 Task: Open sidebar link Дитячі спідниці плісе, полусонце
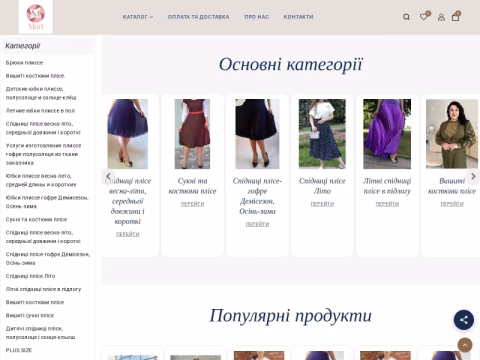(40, 333)
